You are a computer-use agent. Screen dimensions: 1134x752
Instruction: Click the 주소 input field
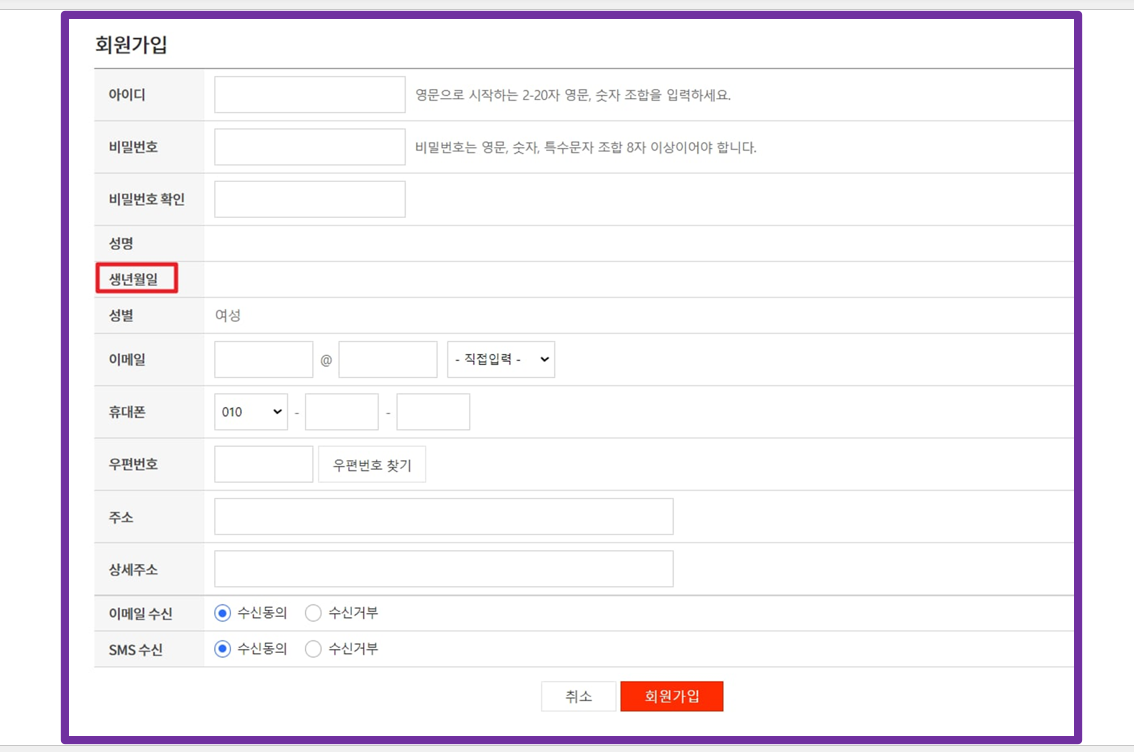pyautogui.click(x=444, y=517)
